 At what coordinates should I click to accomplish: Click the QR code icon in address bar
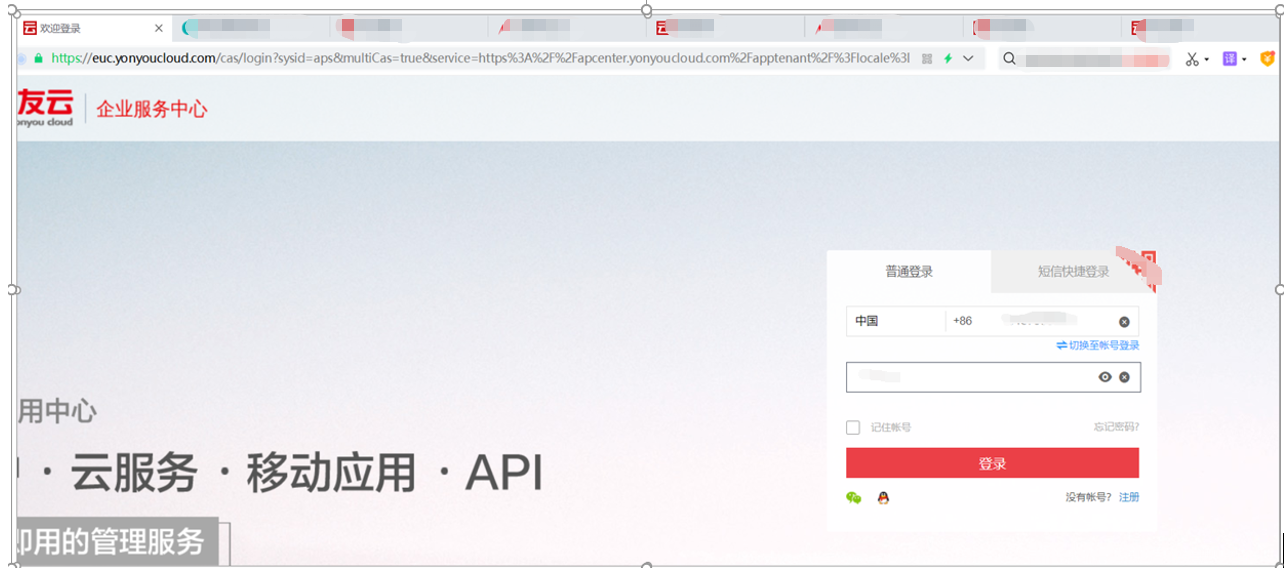927,59
